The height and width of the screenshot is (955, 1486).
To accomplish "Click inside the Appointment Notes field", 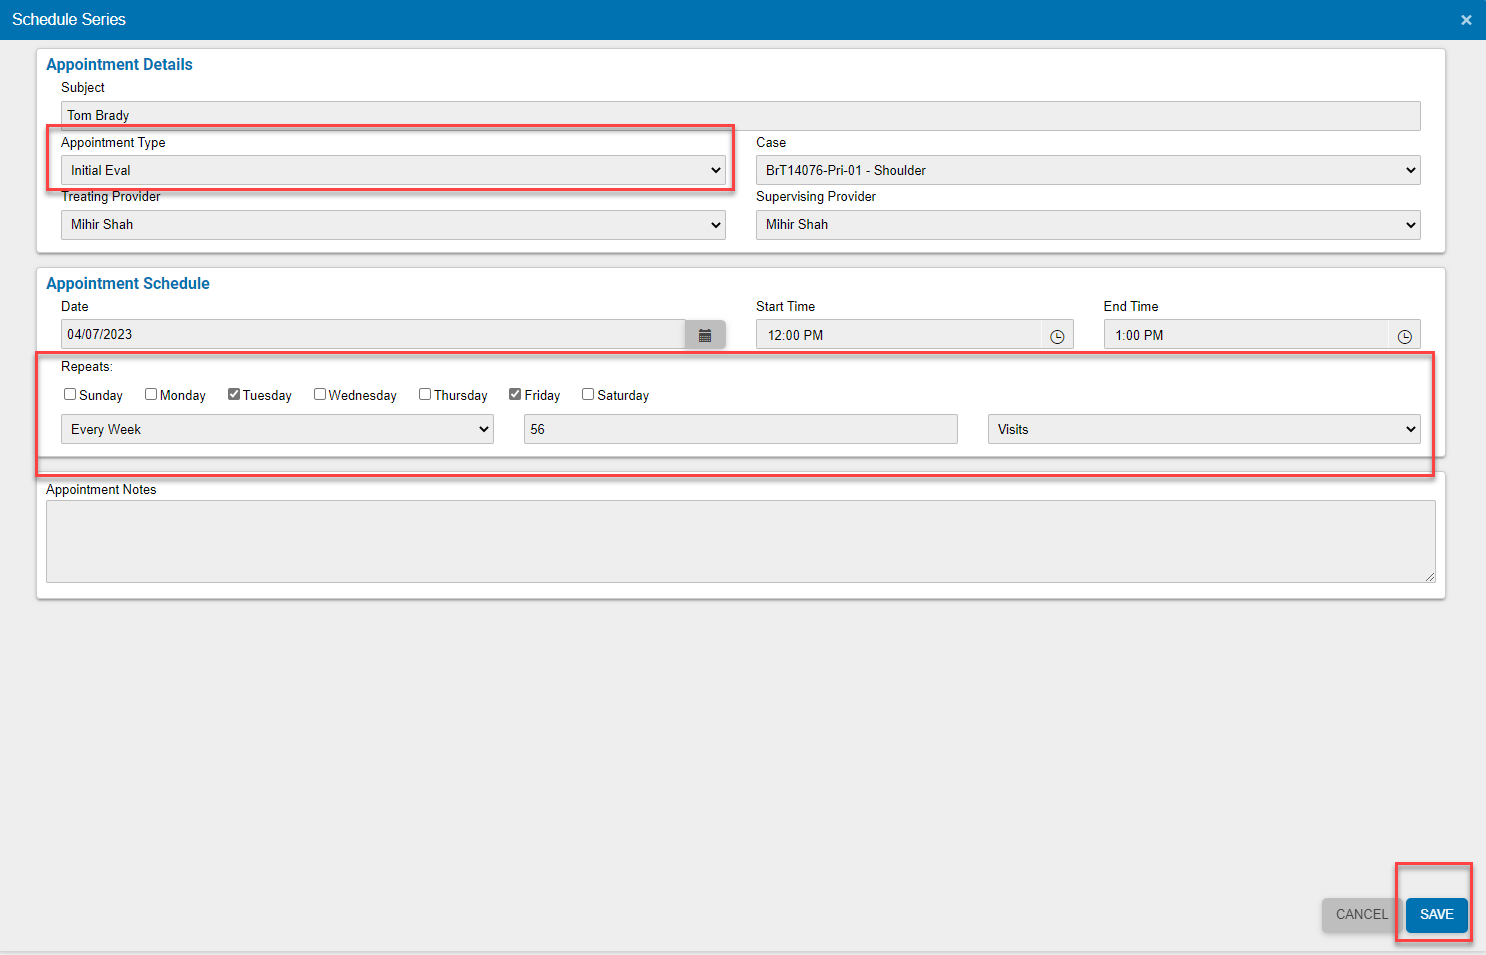I will pos(740,540).
